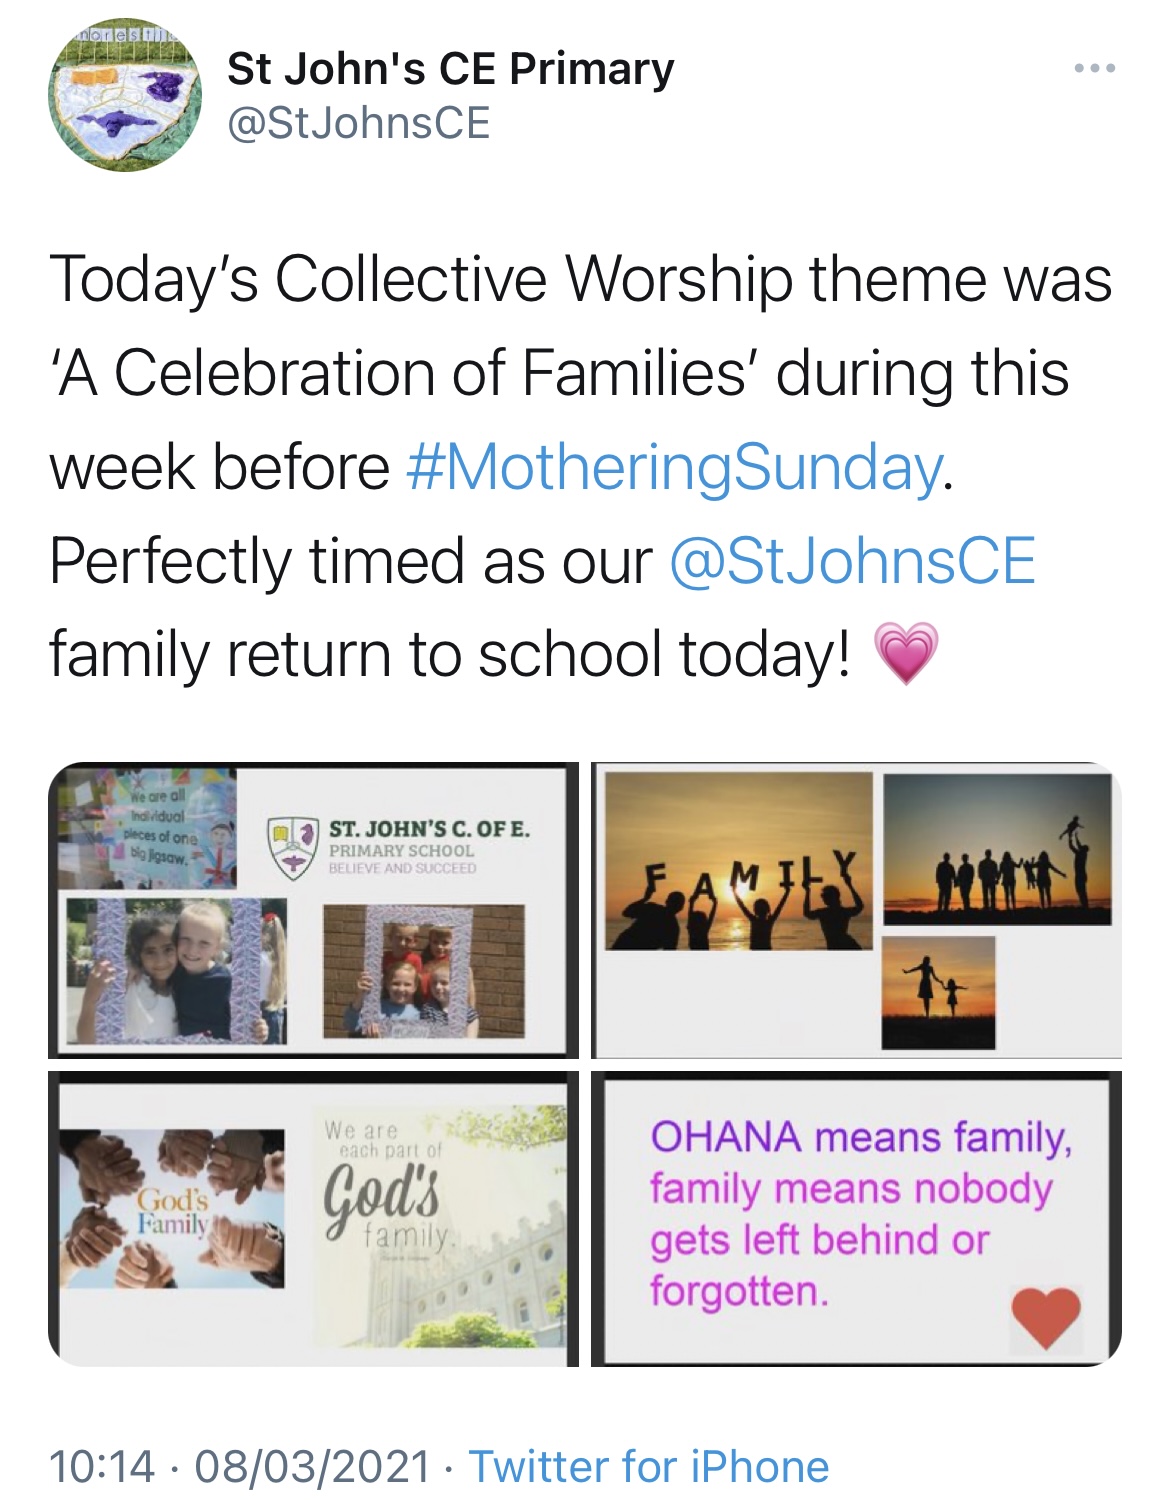View the God's Family hands image

click(313, 1219)
